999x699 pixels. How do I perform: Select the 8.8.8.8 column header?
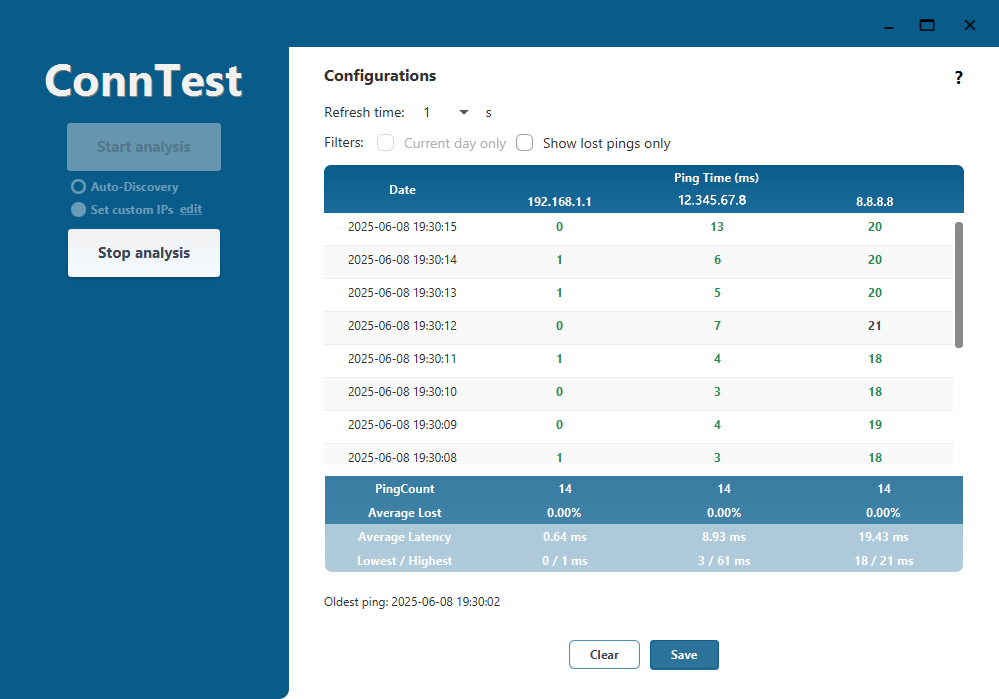[x=874, y=201]
